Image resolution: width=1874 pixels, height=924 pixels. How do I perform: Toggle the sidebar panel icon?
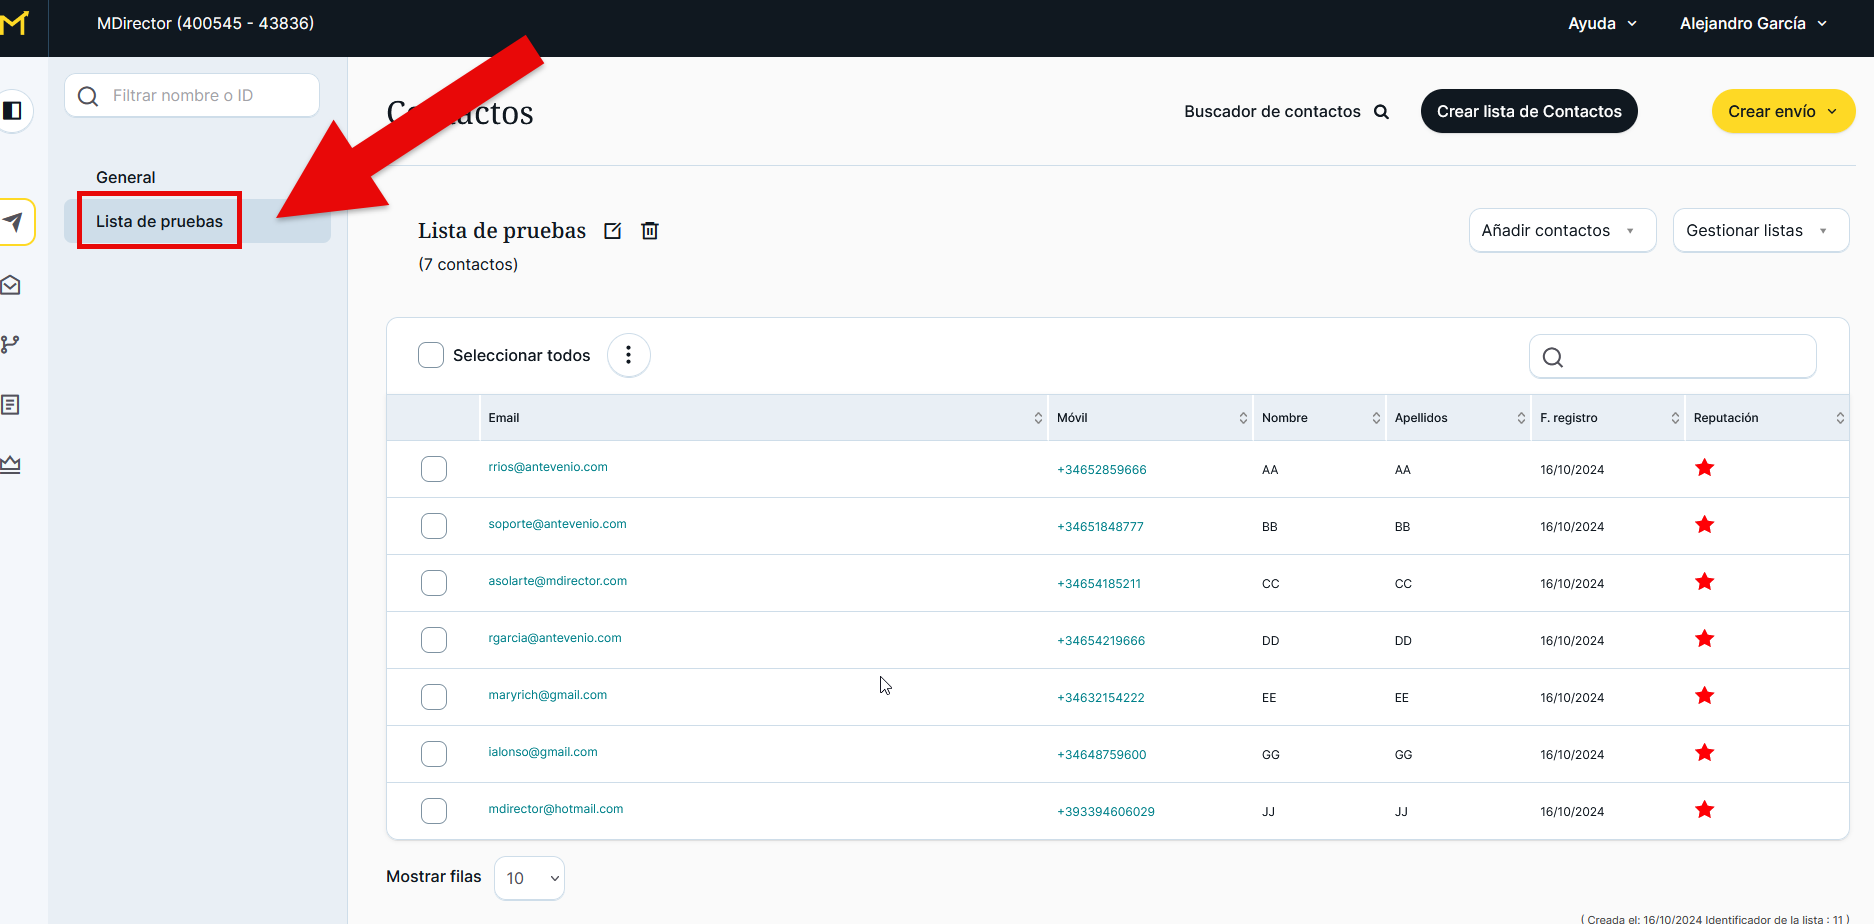coord(13,110)
